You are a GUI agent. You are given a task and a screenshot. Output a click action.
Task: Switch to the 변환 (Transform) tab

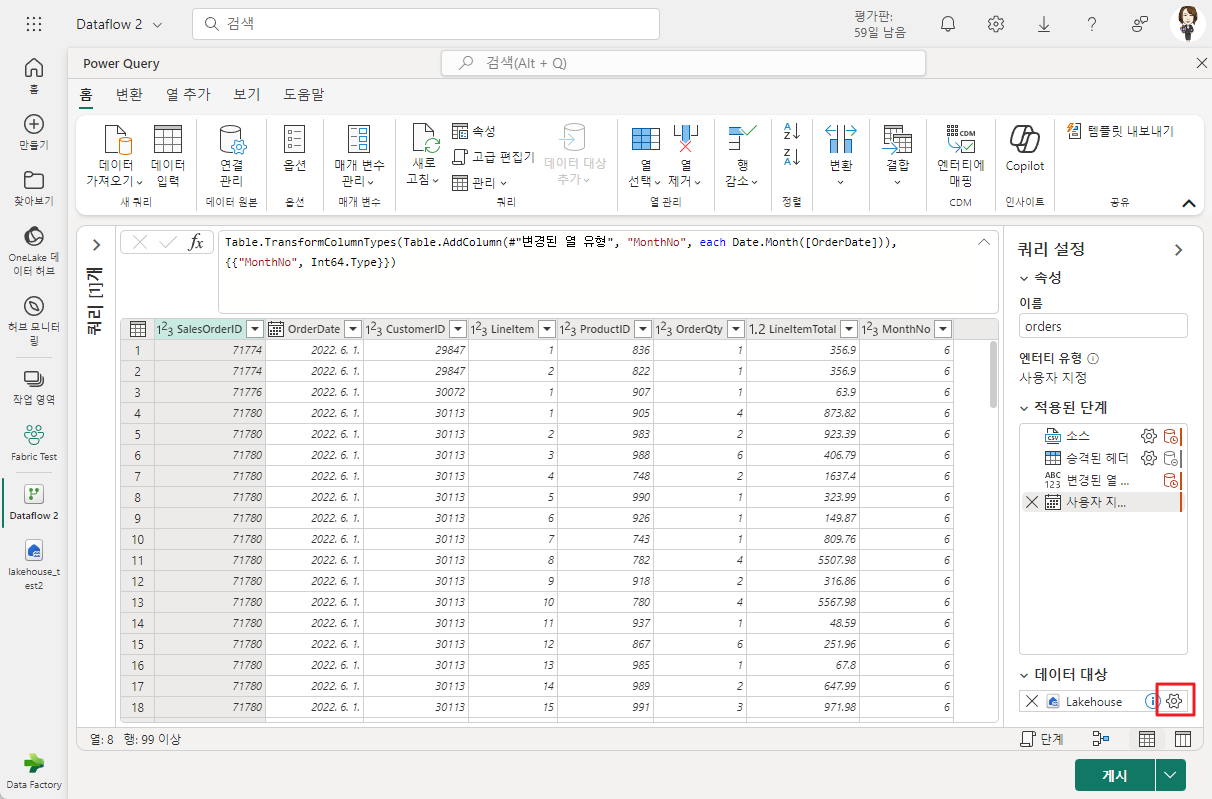tap(129, 94)
